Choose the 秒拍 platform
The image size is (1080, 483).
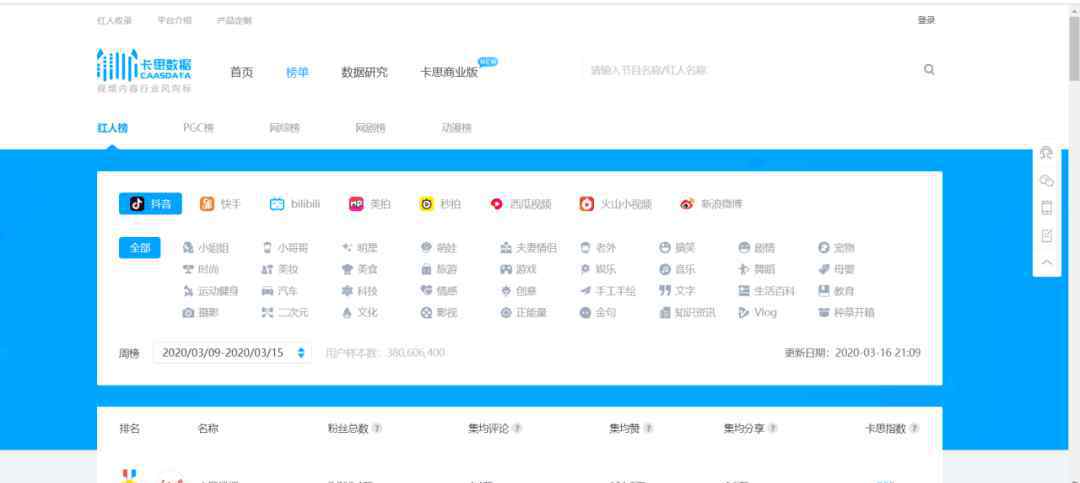440,204
